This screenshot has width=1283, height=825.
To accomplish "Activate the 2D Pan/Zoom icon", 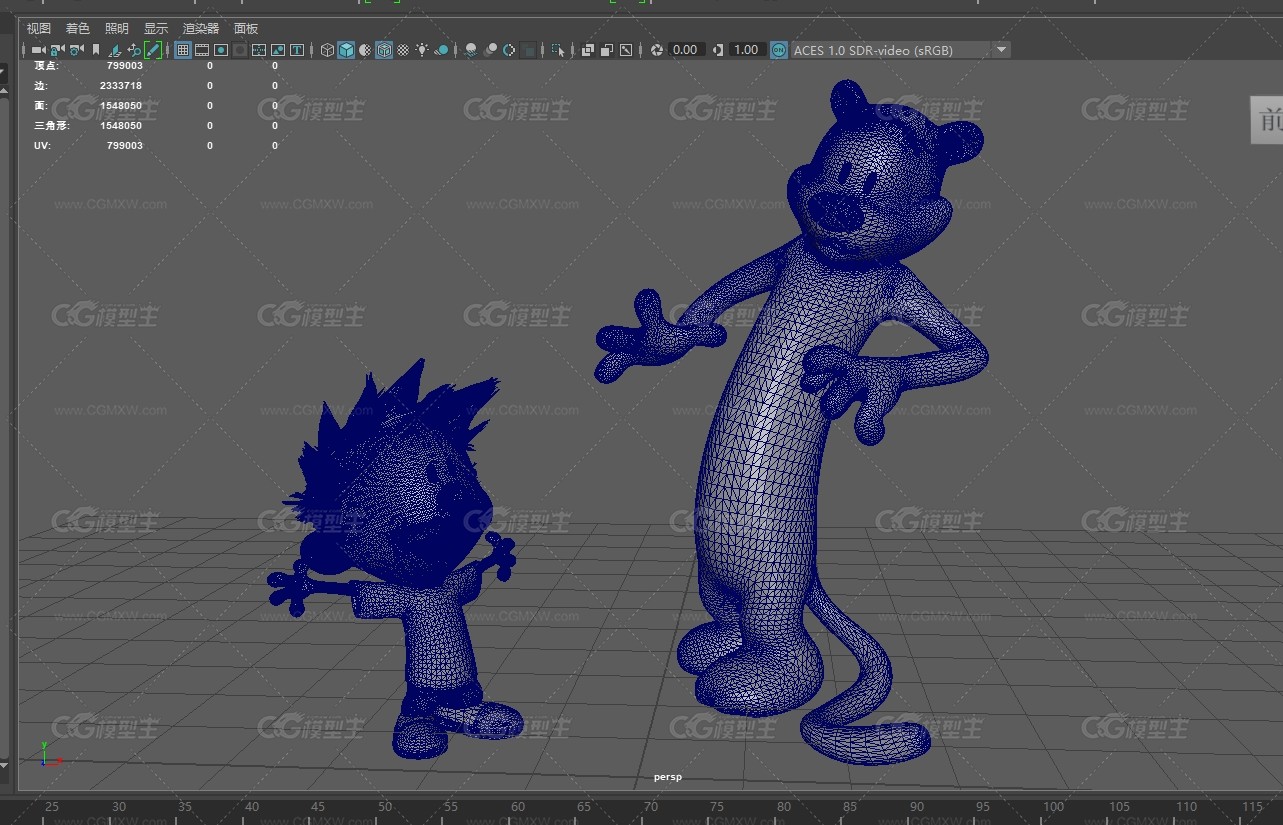I will click(x=134, y=50).
